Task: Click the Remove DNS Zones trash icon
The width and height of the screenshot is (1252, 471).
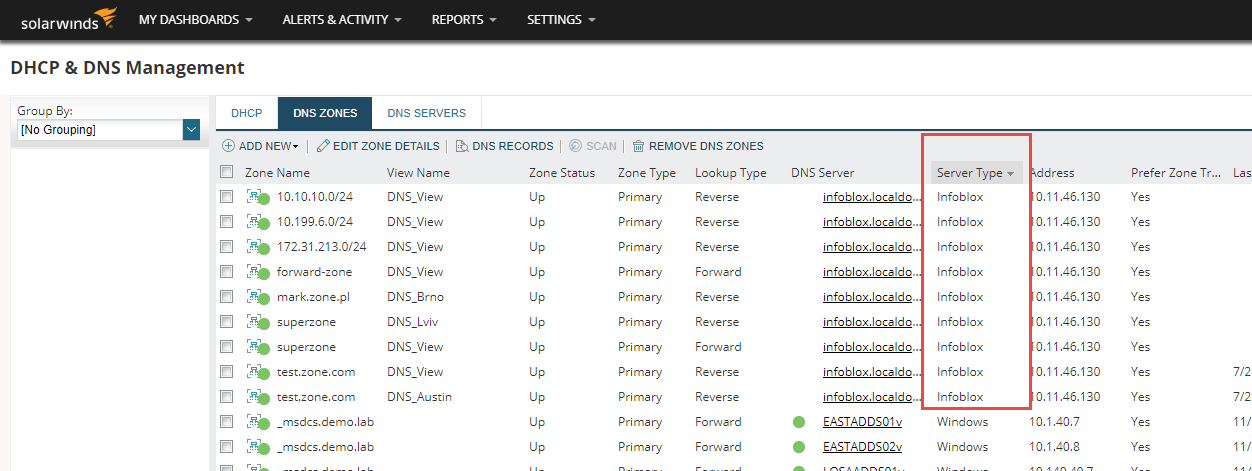Action: coord(638,146)
